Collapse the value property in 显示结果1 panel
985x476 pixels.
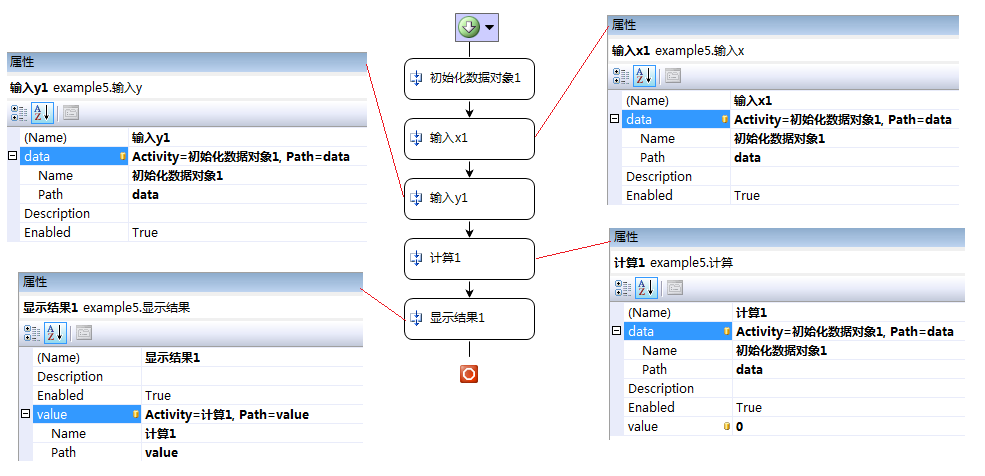pos(25,414)
